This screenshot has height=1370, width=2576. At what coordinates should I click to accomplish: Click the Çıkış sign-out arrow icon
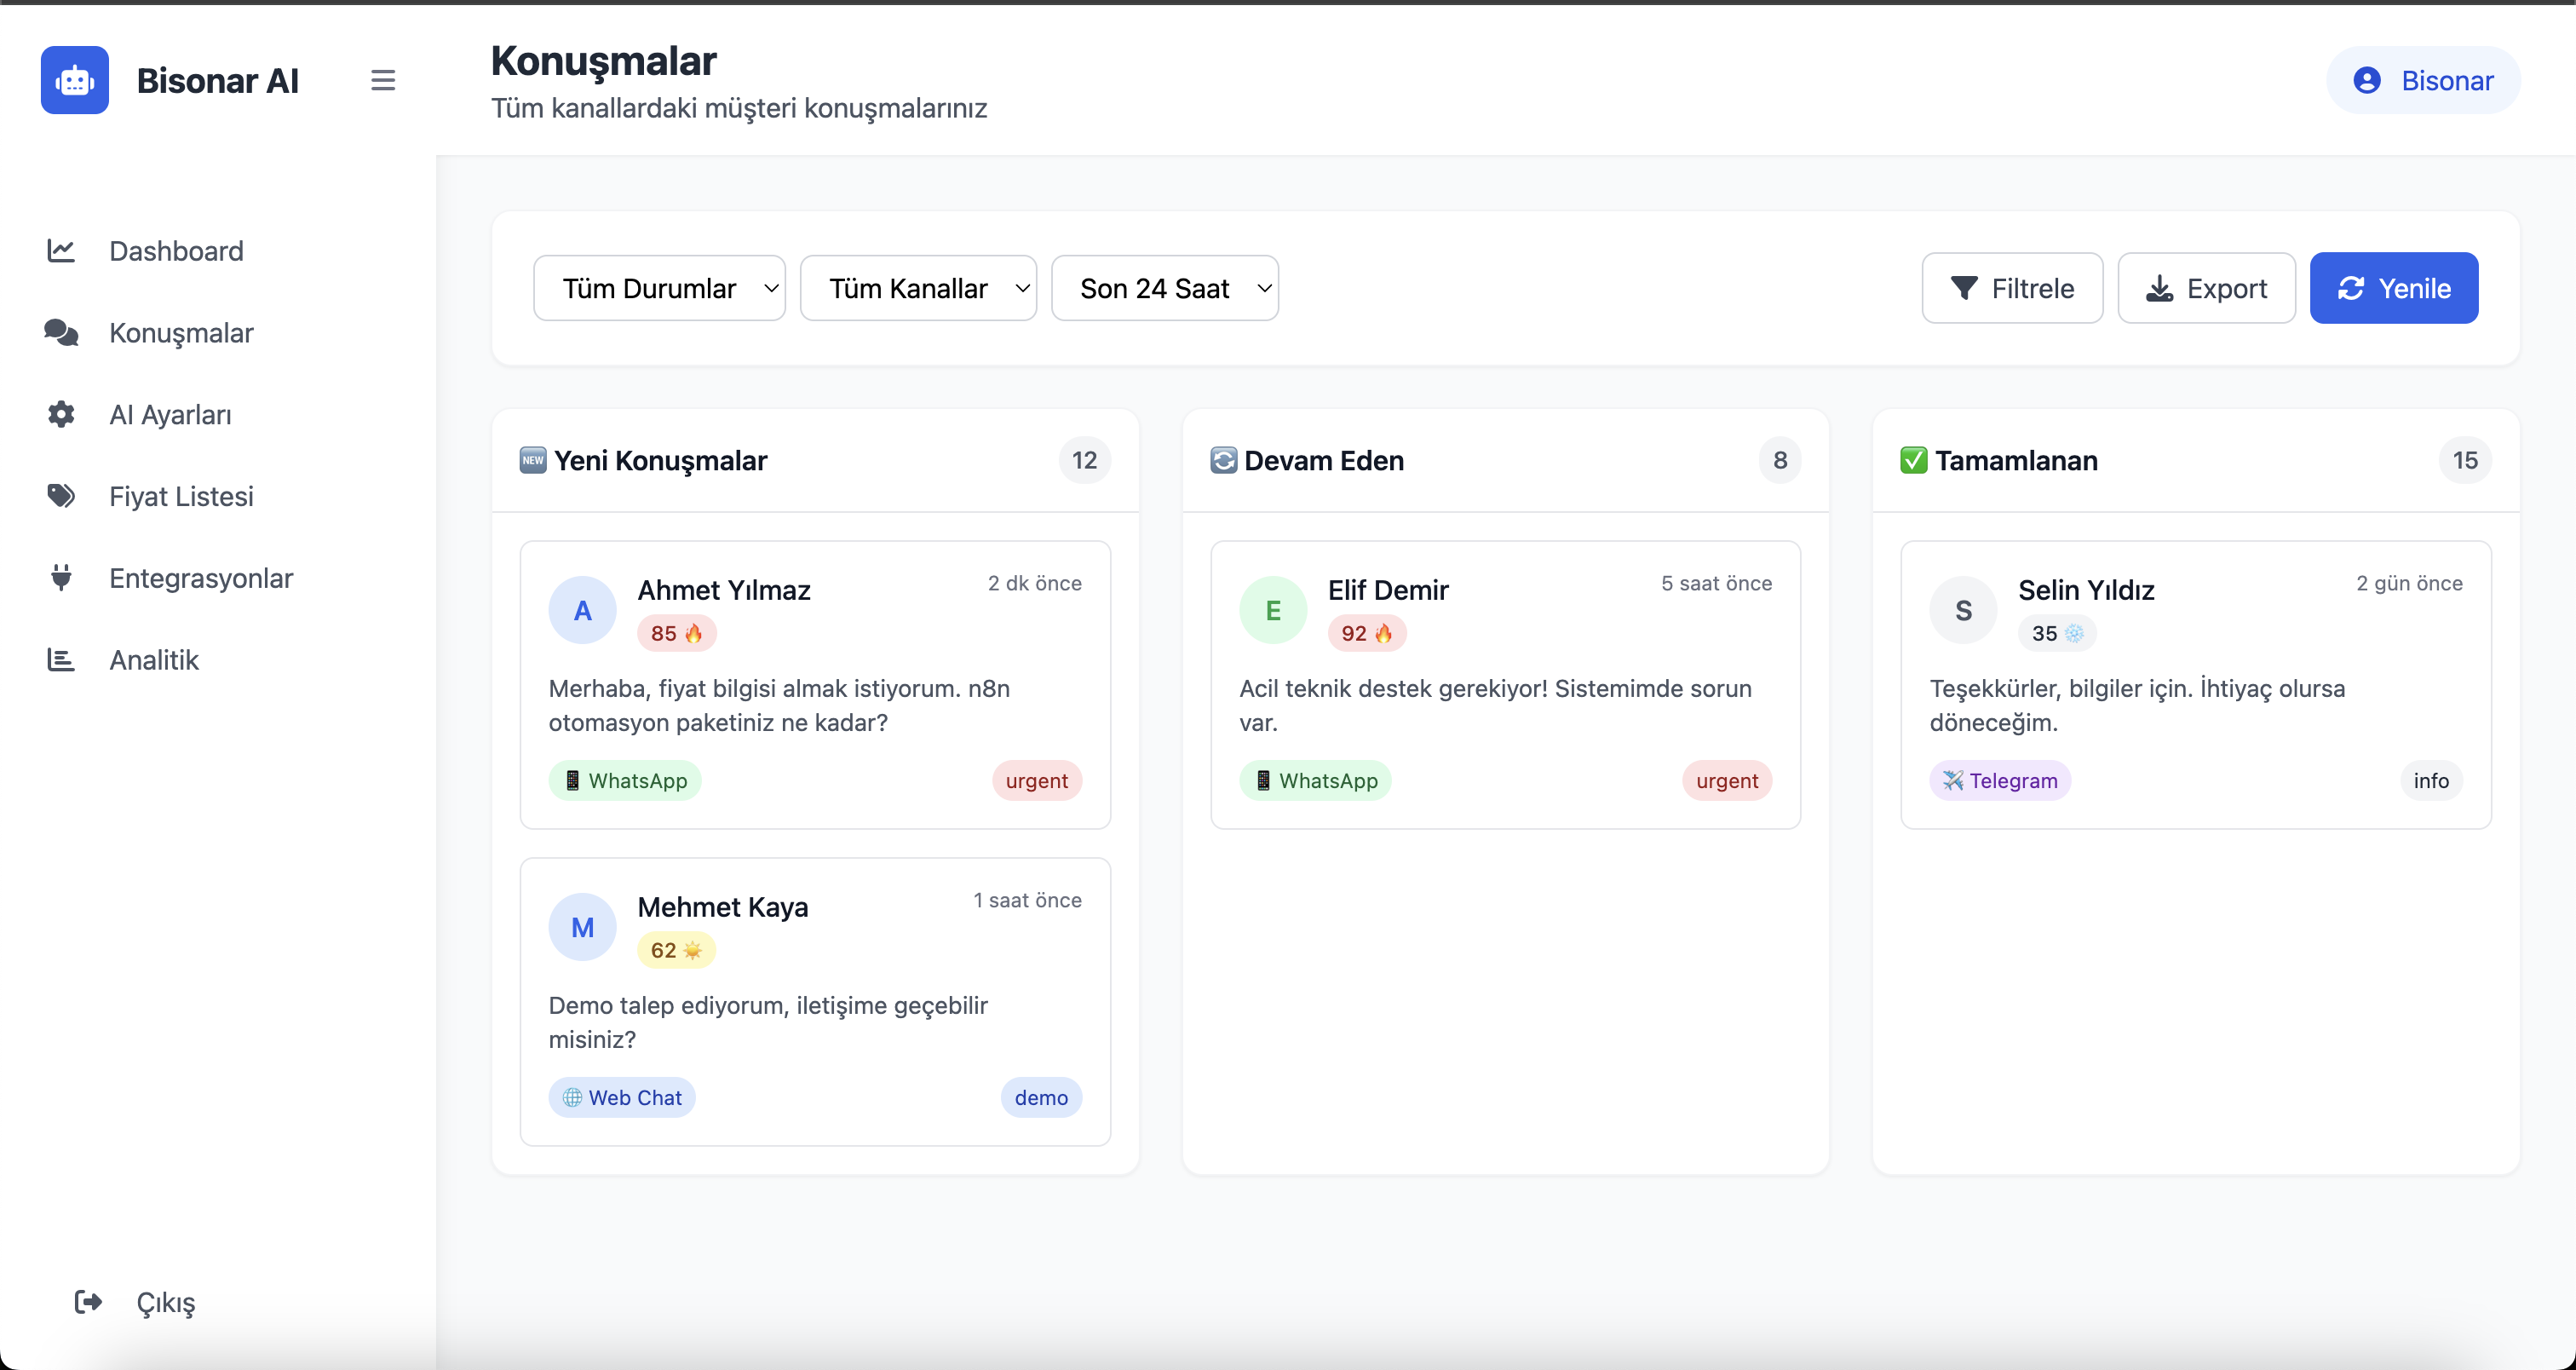(88, 1301)
